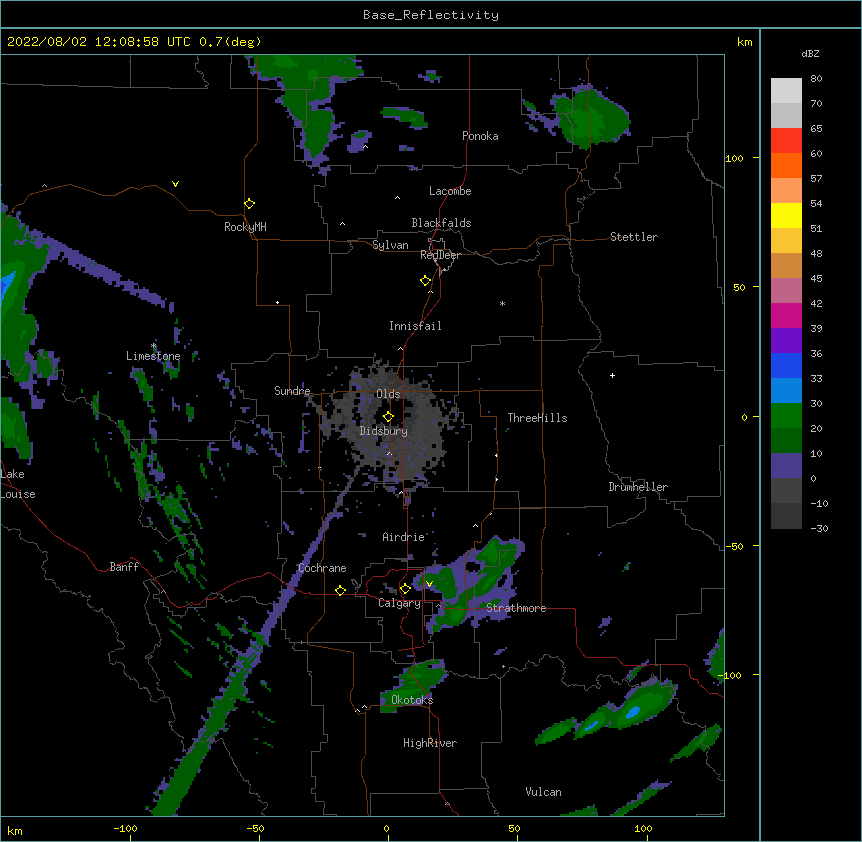Select the Vulcan town label
Image resolution: width=862 pixels, height=842 pixels.
point(543,792)
